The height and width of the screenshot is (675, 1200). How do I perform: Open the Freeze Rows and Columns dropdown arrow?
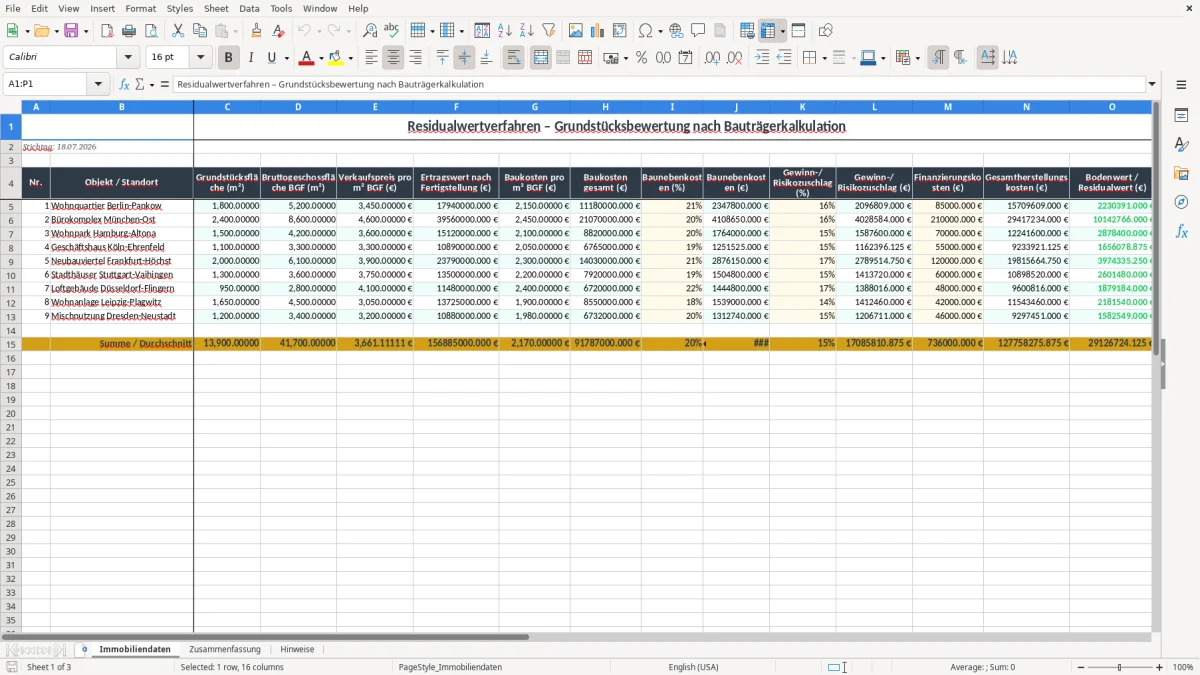[783, 31]
